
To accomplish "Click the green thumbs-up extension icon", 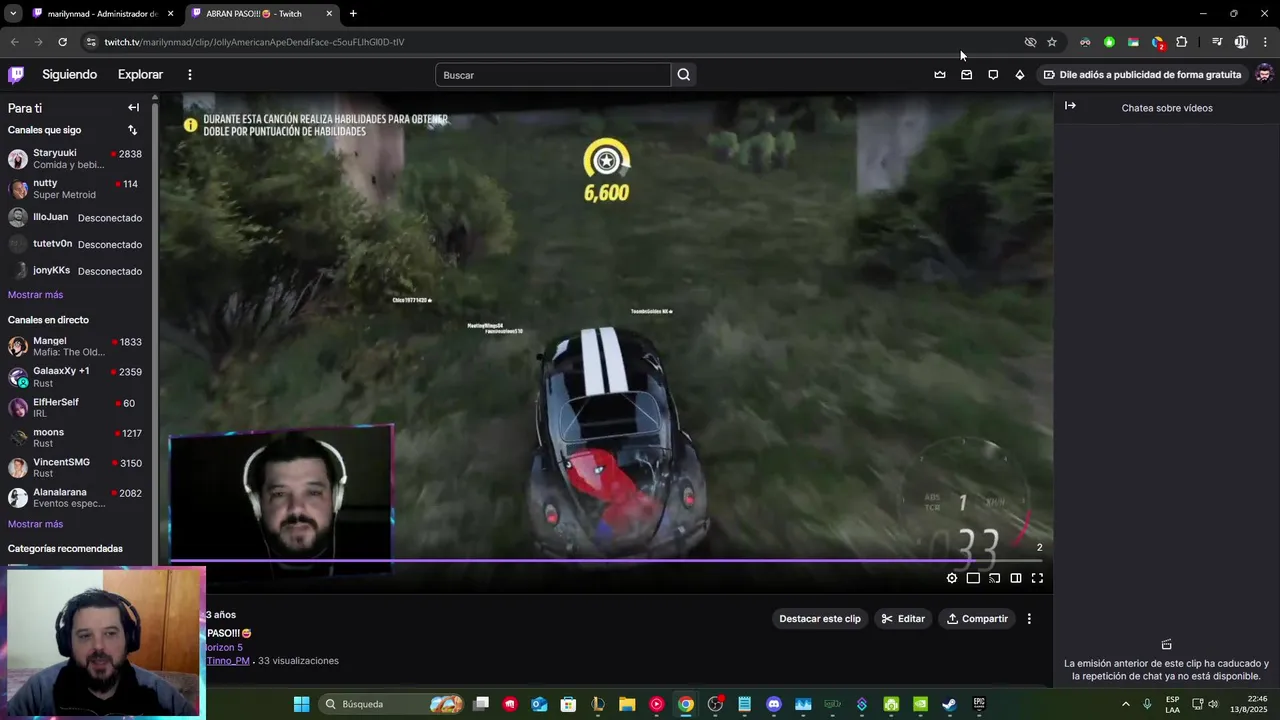I will [x=1109, y=42].
